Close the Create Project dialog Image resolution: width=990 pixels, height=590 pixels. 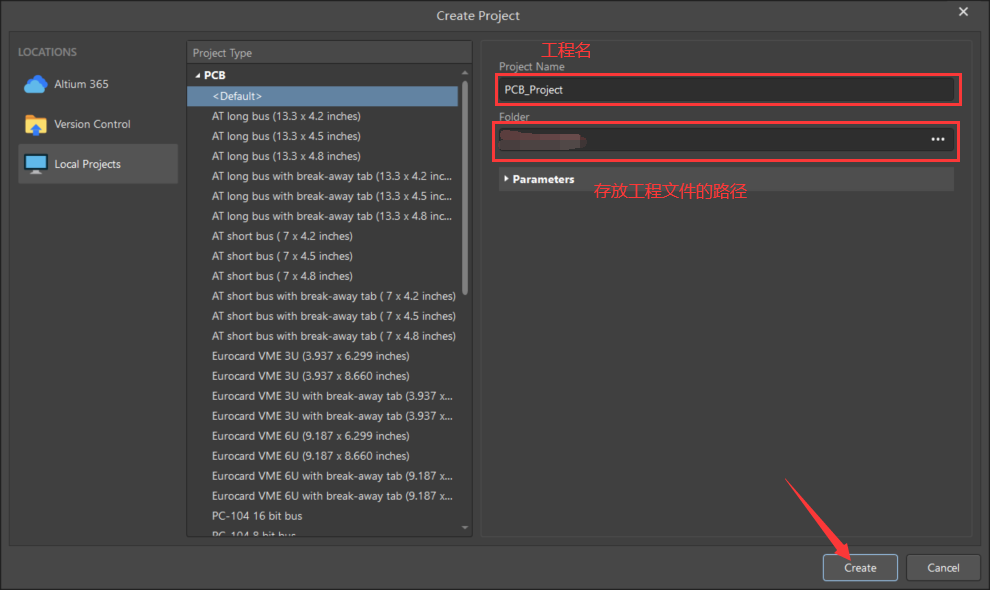963,12
